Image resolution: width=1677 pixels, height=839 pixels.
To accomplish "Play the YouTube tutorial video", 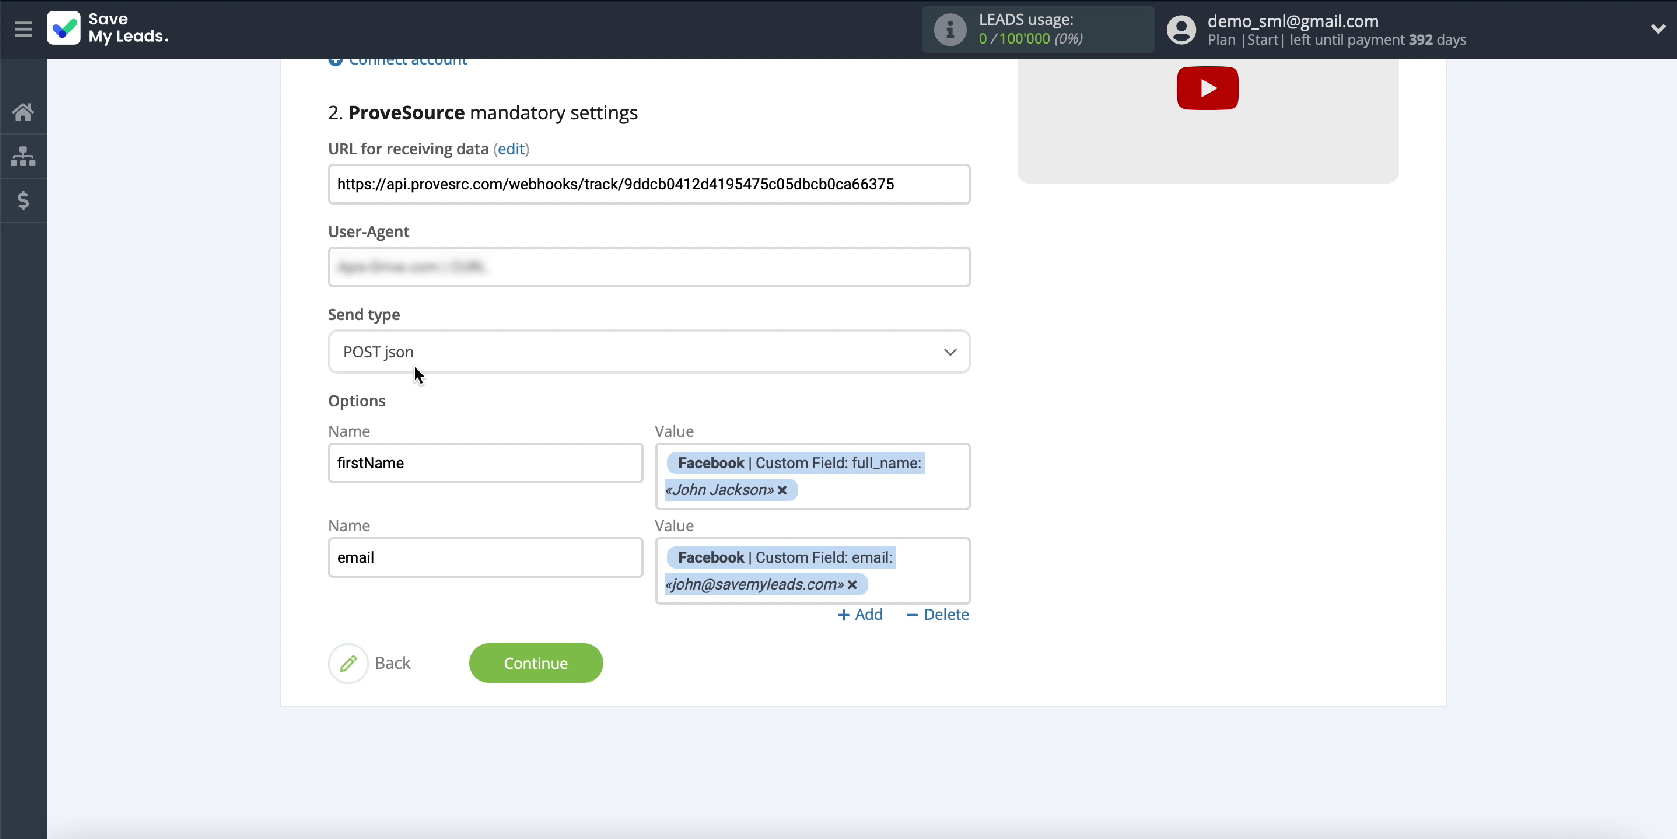I will [x=1207, y=88].
